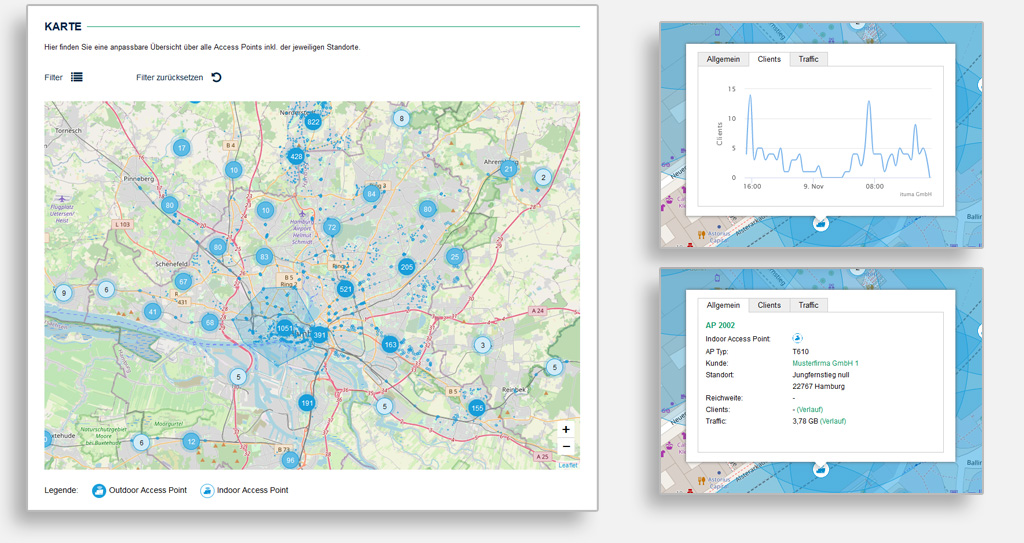Open the Filter list icon
Viewport: 1024px width, 543px height.
click(77, 77)
